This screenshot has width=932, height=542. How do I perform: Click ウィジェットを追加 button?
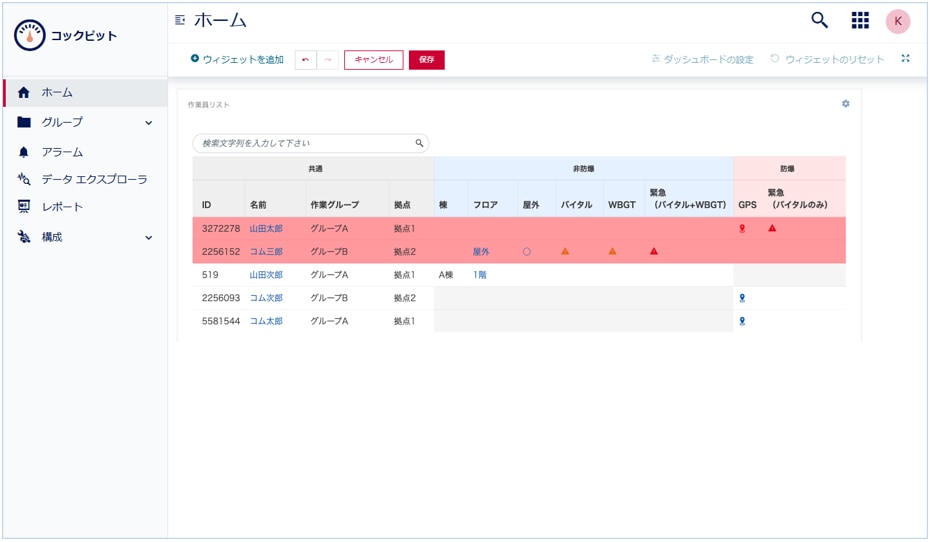coord(237,59)
